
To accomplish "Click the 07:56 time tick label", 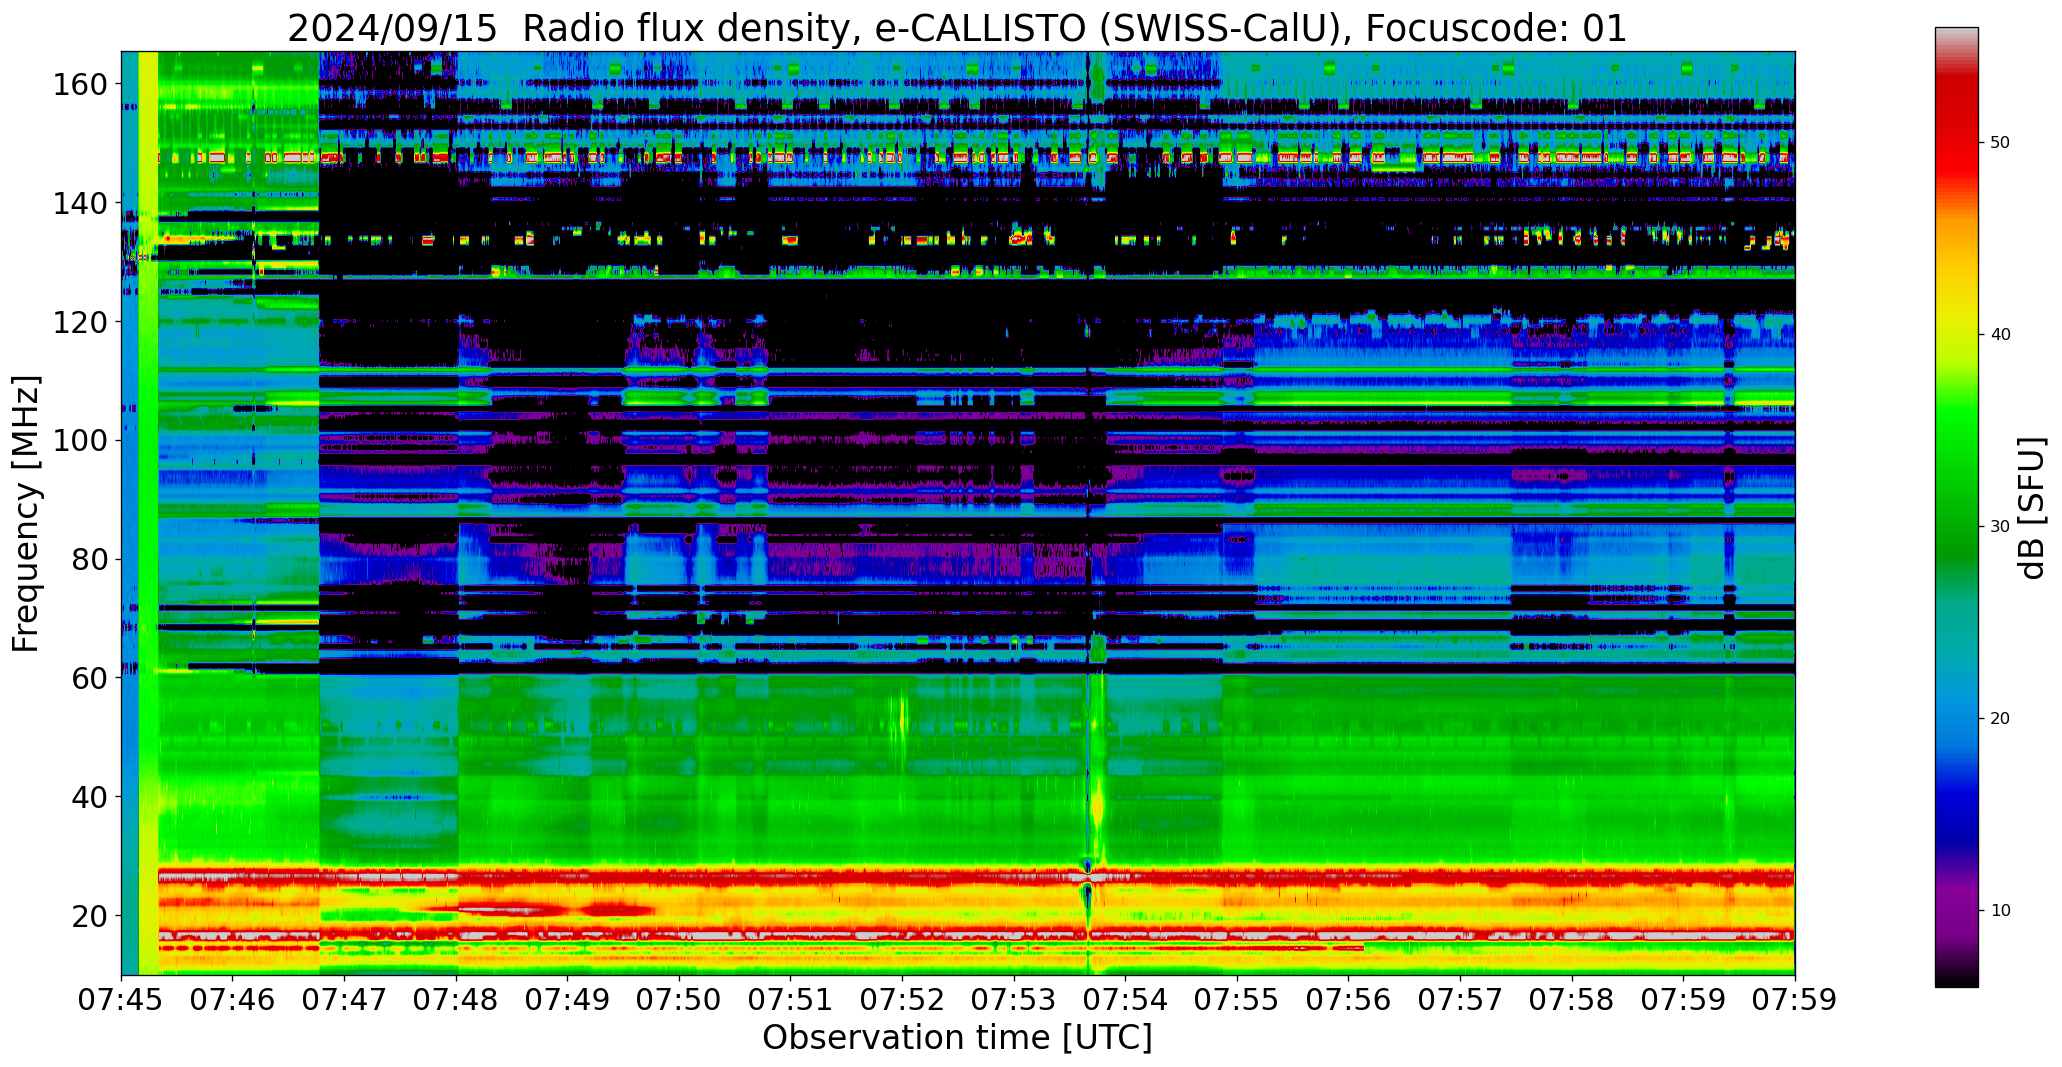I will (1349, 999).
